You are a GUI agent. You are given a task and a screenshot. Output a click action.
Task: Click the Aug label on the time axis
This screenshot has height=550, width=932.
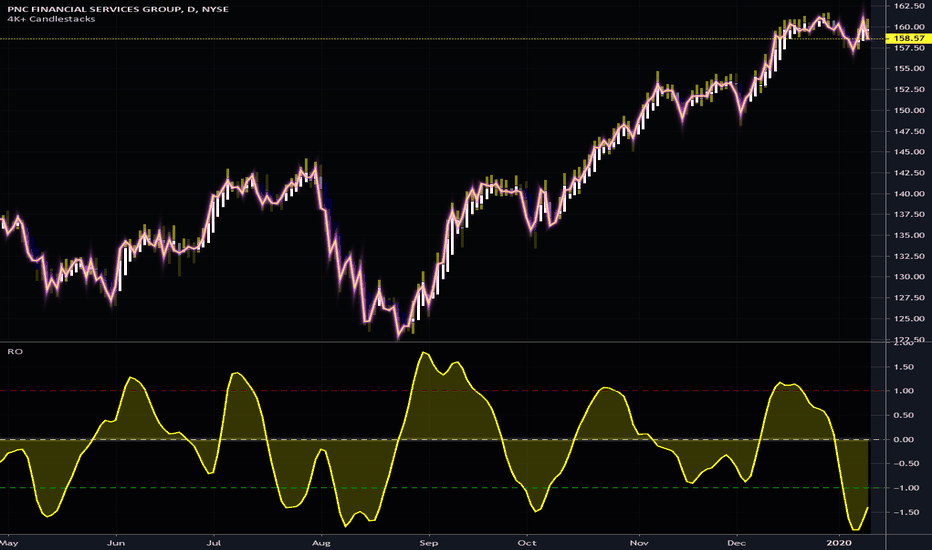click(321, 543)
